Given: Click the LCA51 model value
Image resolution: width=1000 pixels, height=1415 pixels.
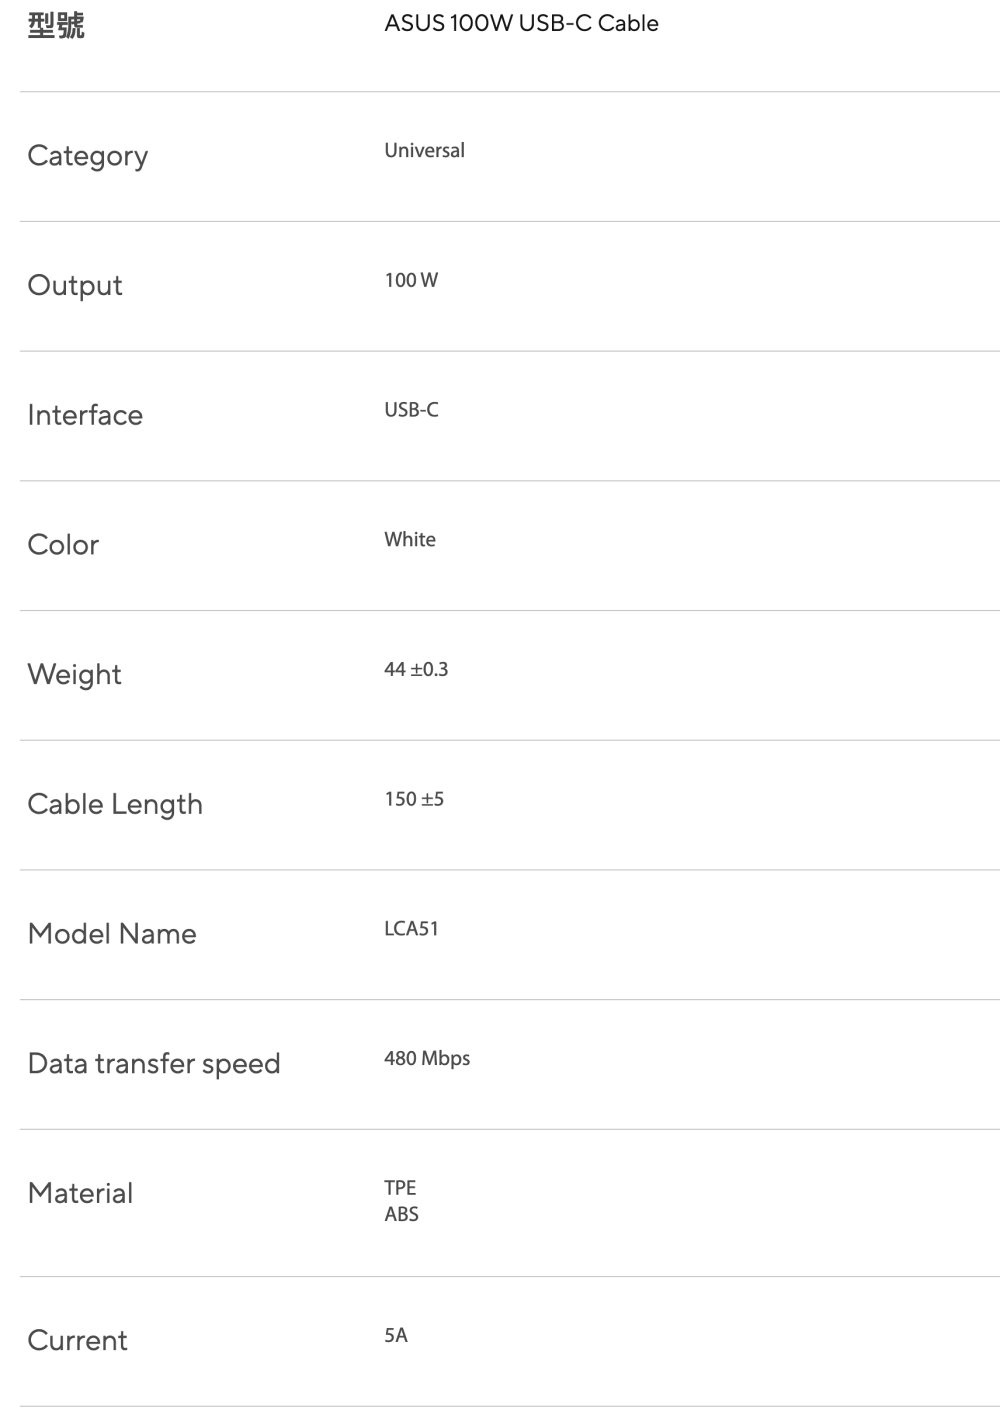Looking at the screenshot, I should coord(411,929).
